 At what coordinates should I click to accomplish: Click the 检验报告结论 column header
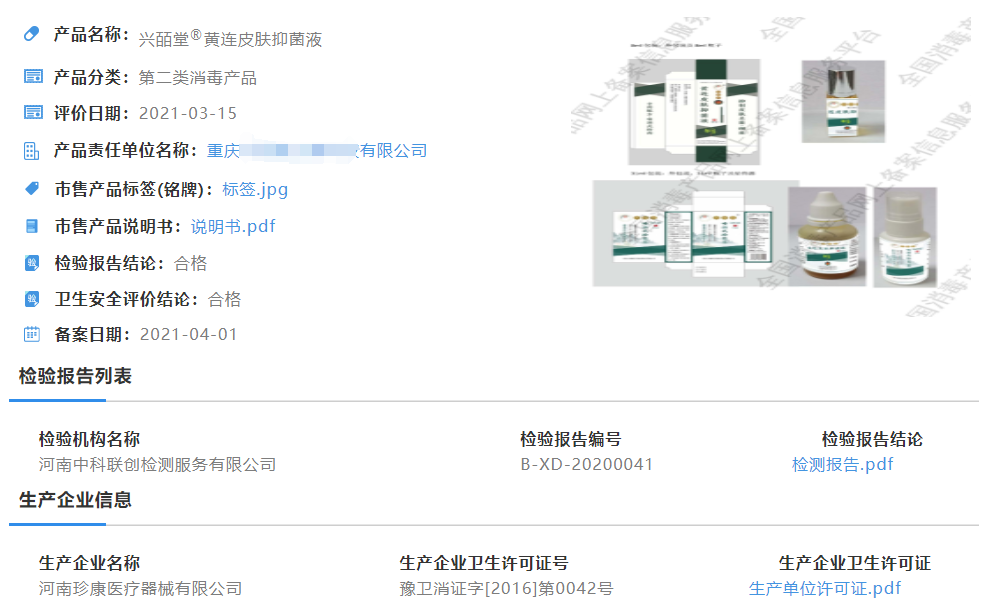point(872,439)
